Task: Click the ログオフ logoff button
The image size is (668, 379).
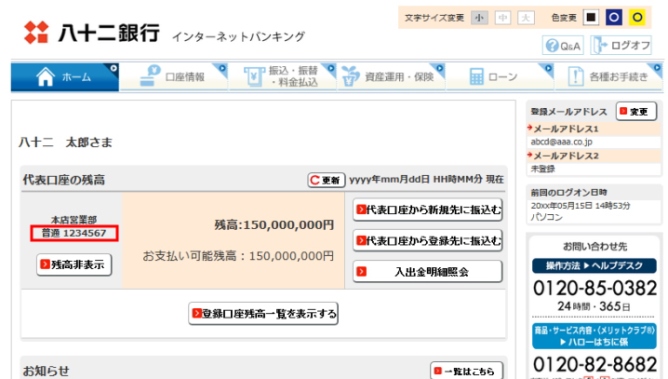Action: pos(621,45)
